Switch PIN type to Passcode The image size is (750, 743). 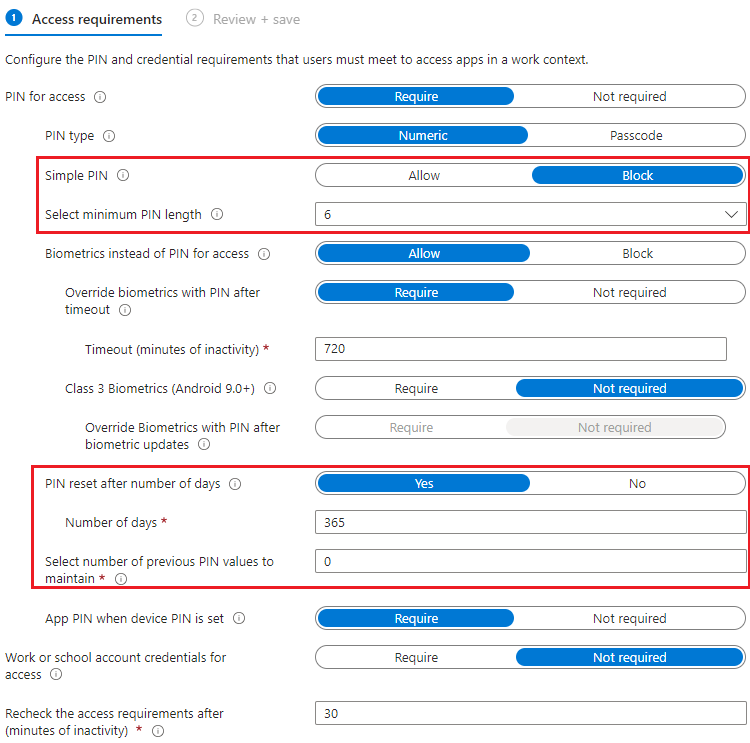(636, 136)
